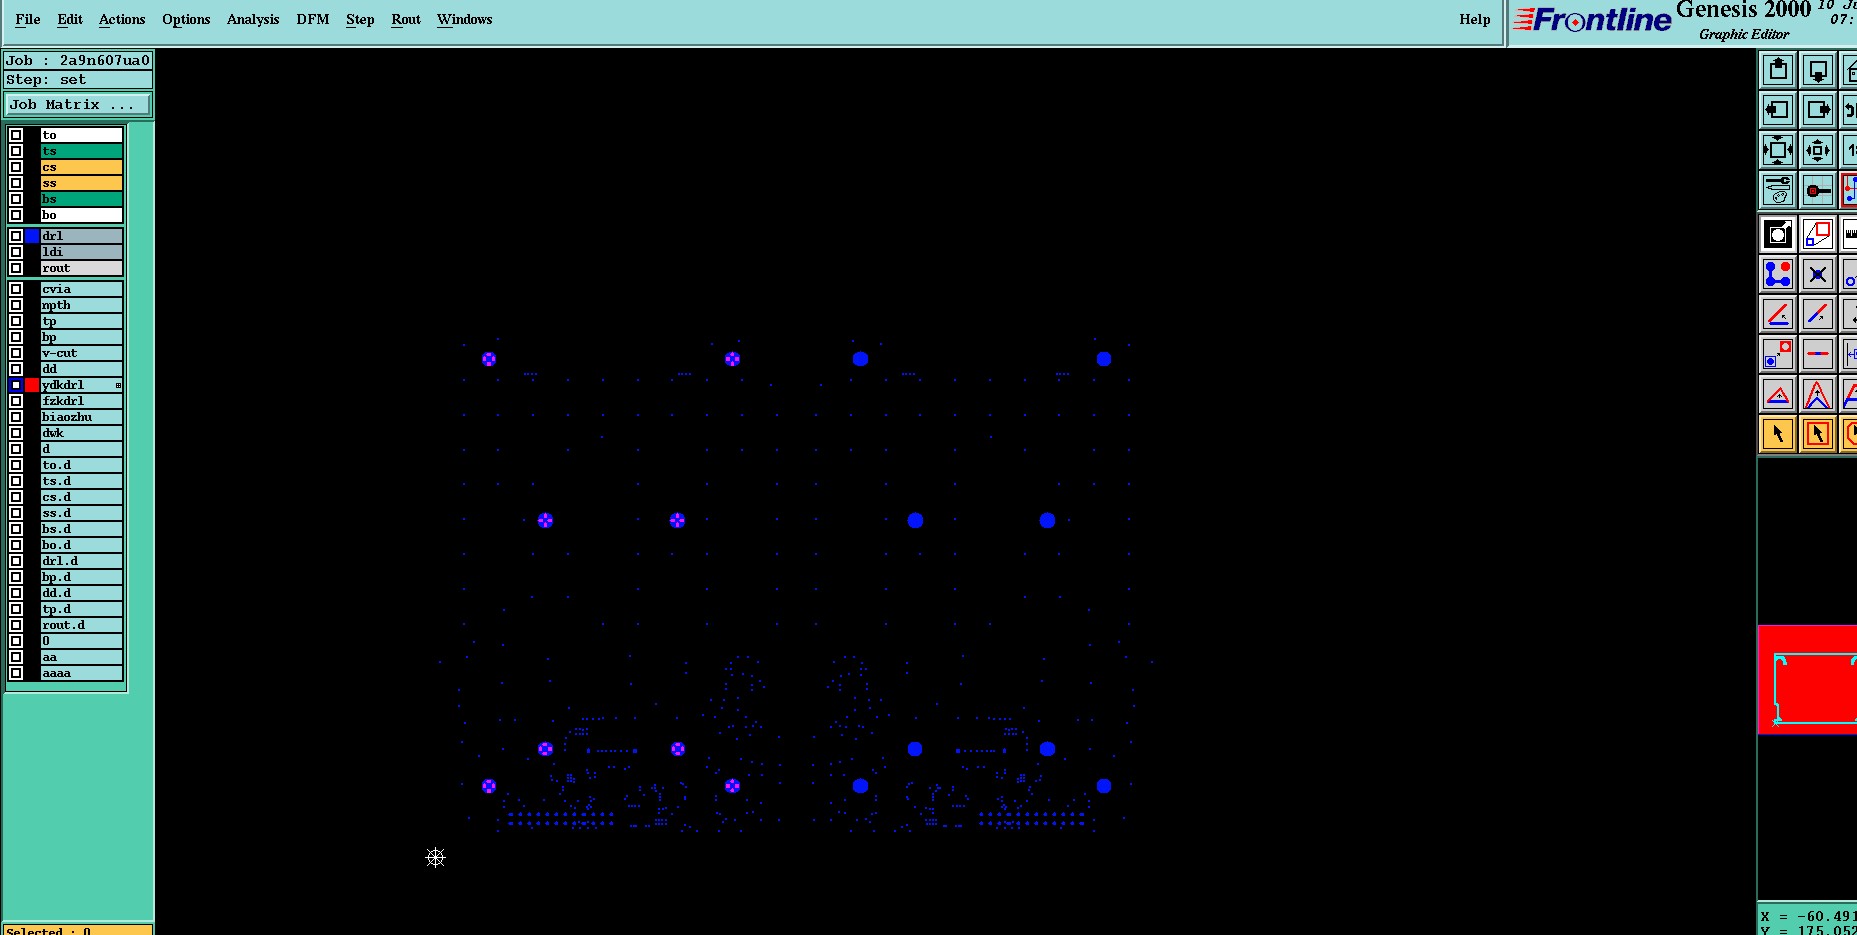Click the blue-red connected dots icon
The image size is (1857, 935).
pos(1778,274)
